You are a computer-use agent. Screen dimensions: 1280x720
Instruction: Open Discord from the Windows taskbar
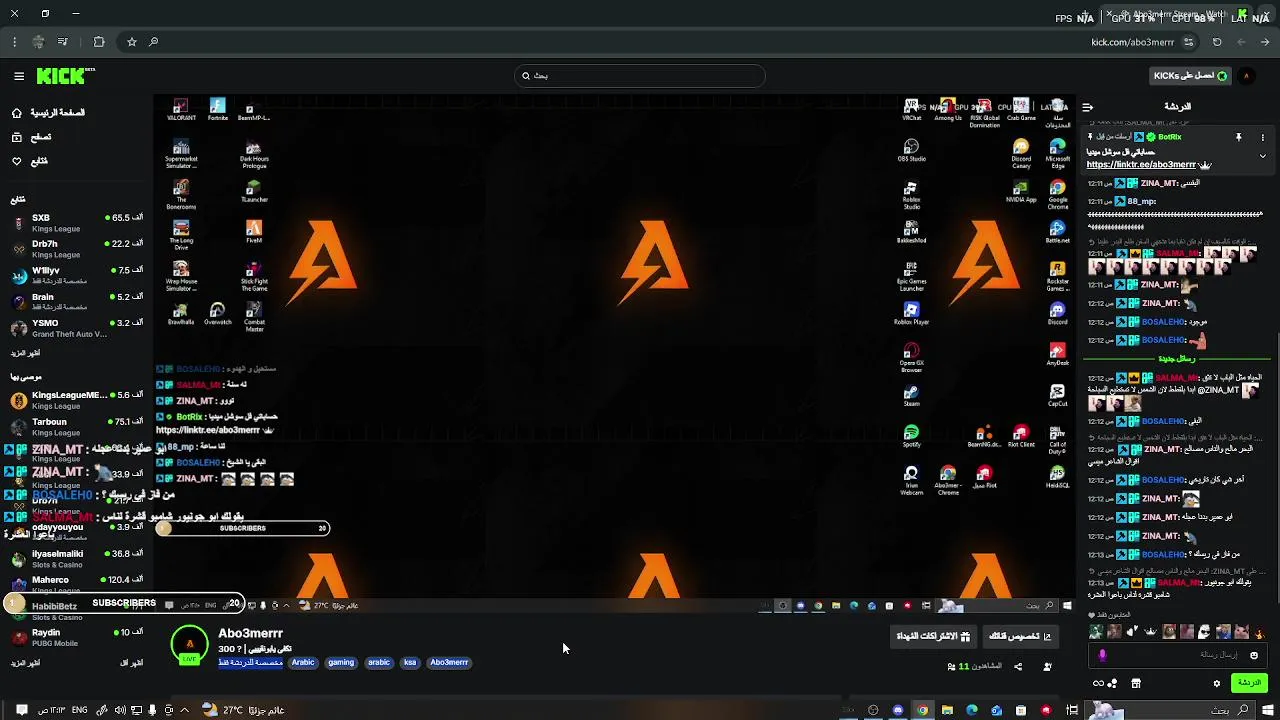(898, 710)
